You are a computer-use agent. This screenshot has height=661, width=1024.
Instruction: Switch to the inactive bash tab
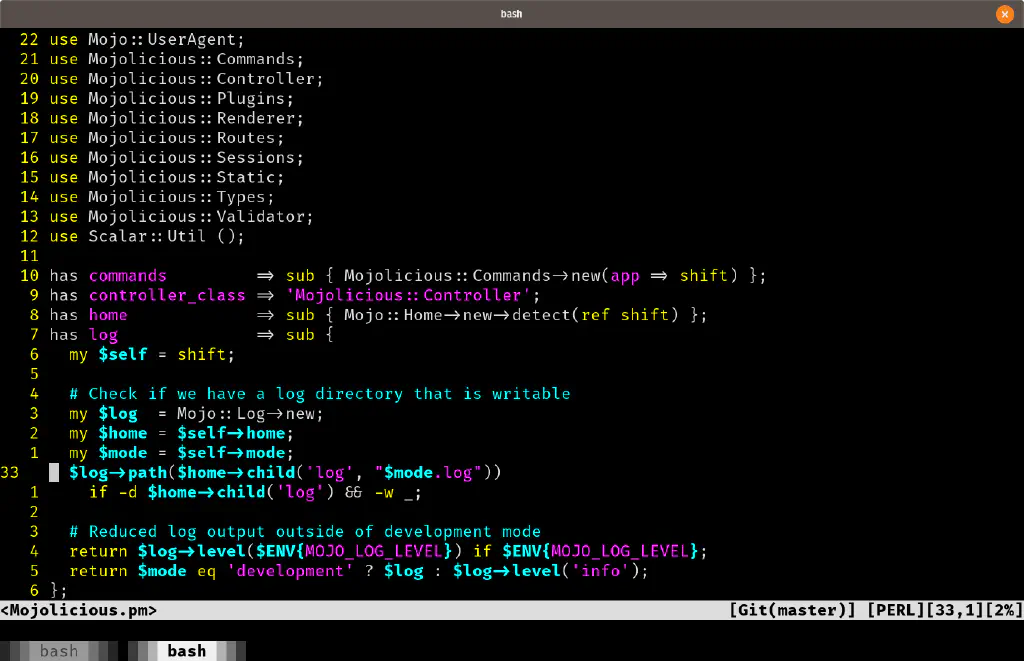tap(58, 651)
